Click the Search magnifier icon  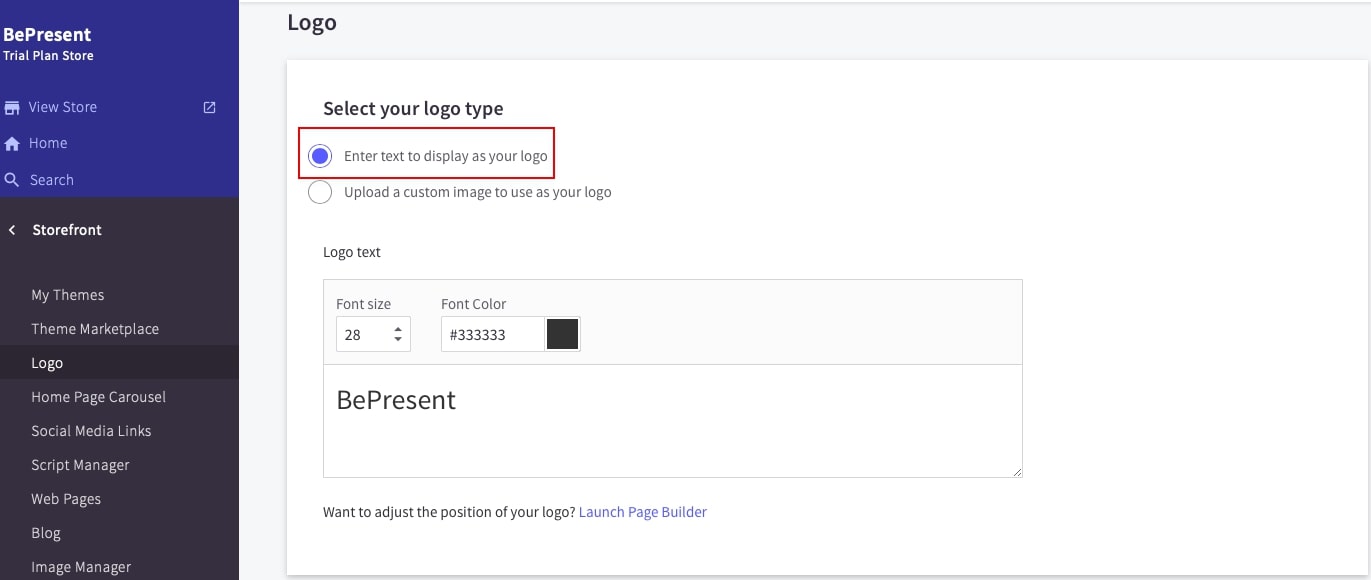(12, 180)
